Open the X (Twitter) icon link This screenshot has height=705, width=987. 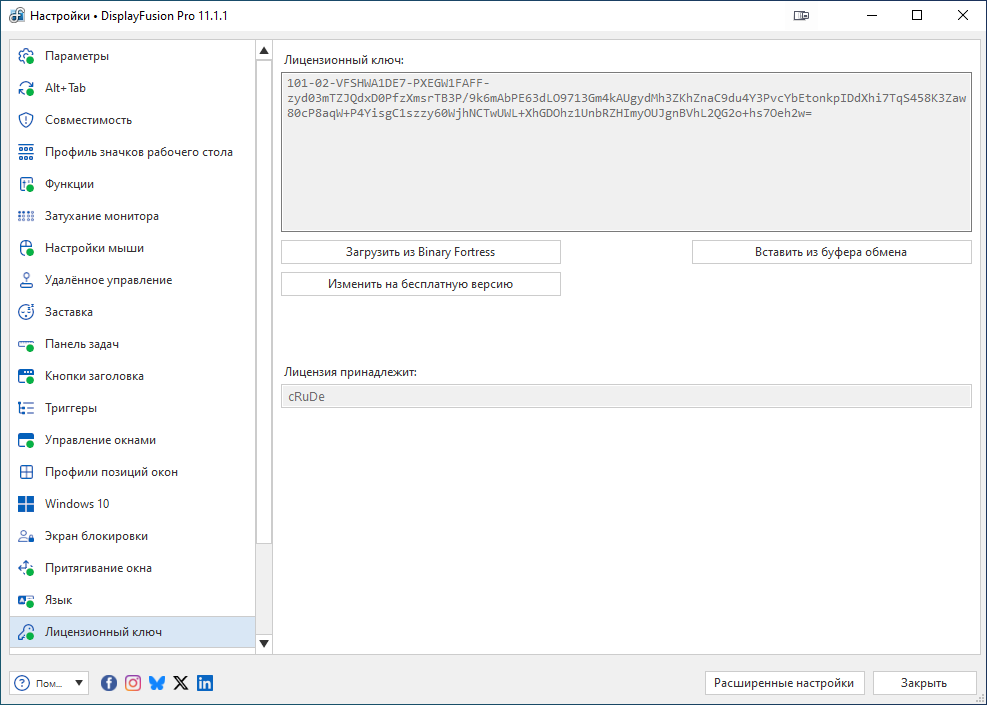pyautogui.click(x=181, y=683)
